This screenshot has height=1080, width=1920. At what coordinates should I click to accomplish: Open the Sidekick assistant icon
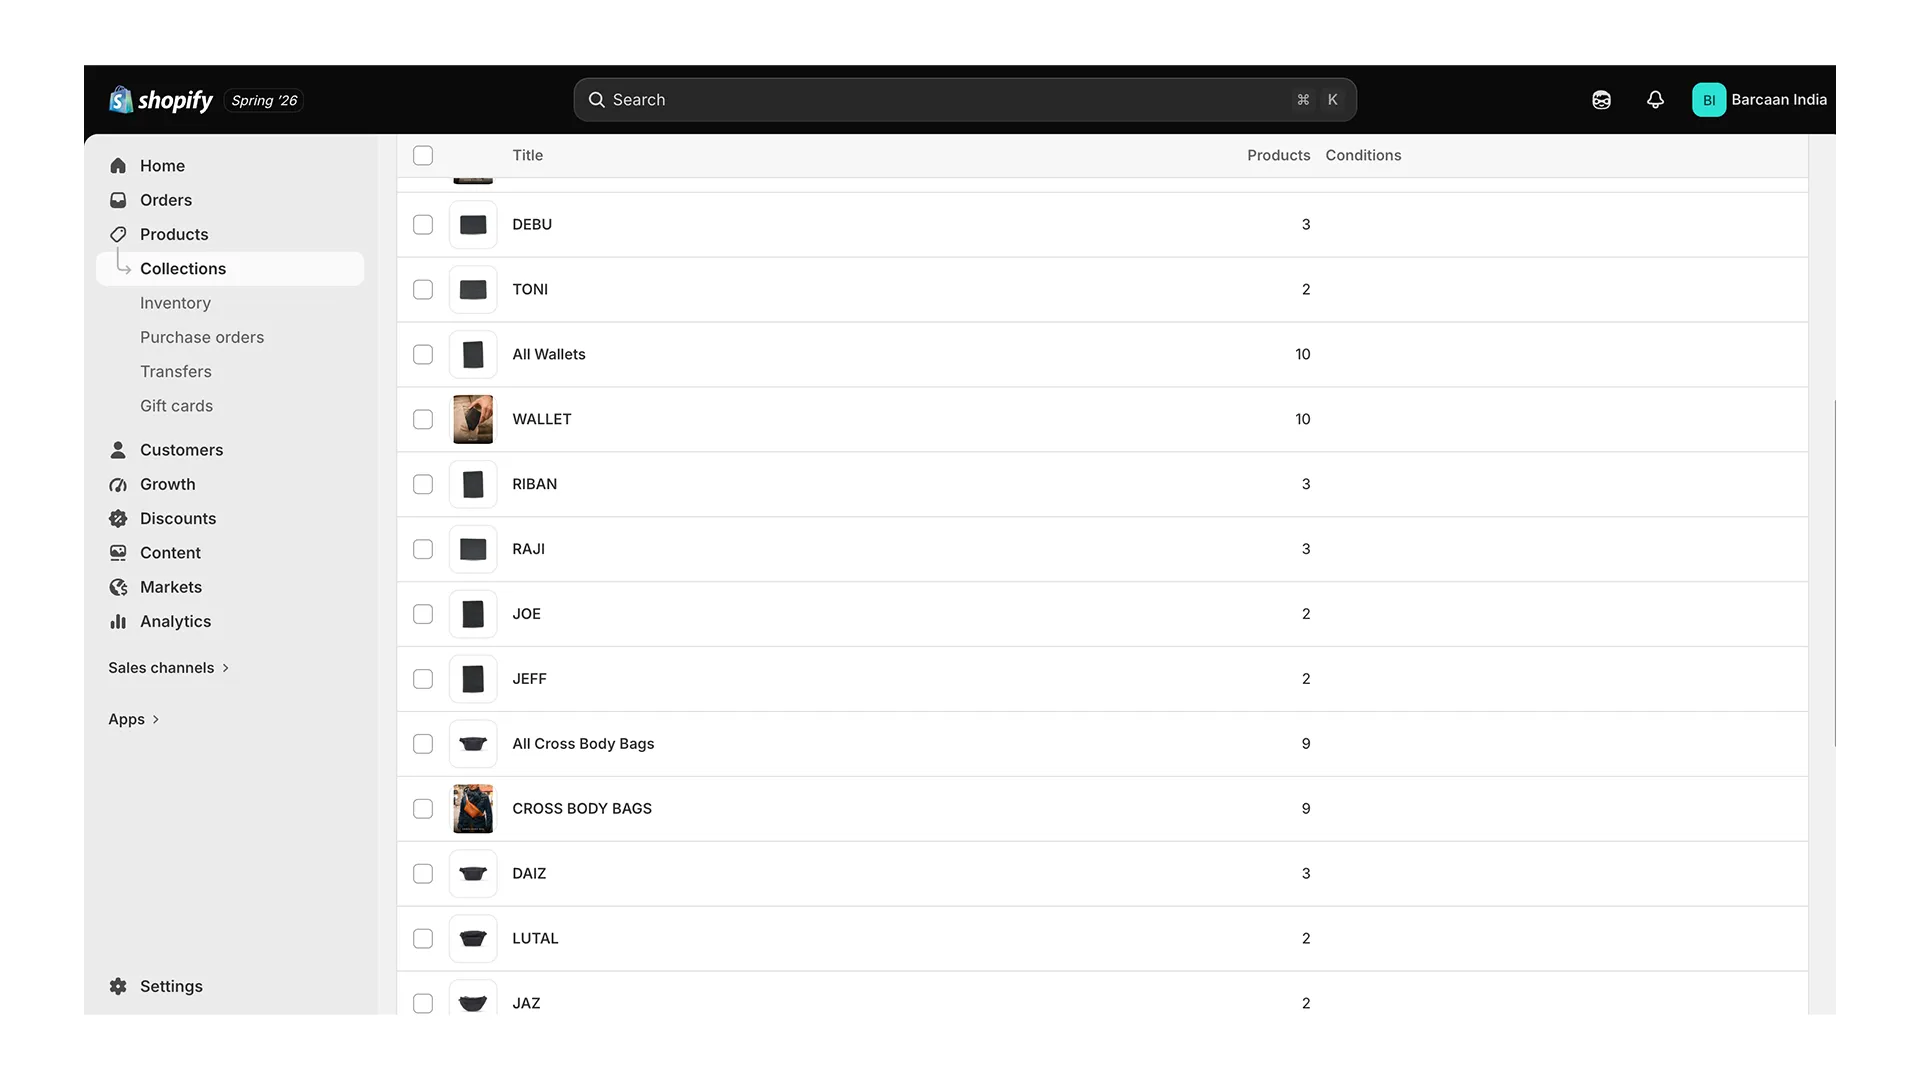click(x=1601, y=100)
